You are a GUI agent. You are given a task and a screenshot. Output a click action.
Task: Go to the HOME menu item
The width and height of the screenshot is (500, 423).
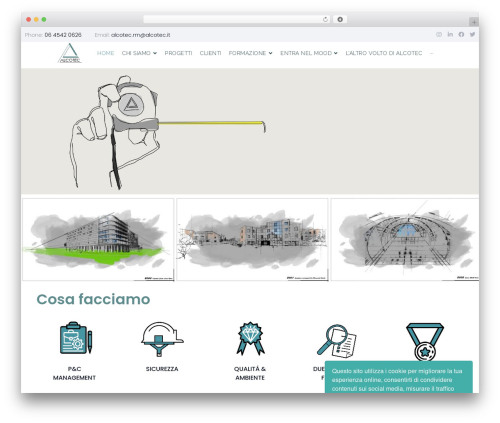coord(105,53)
